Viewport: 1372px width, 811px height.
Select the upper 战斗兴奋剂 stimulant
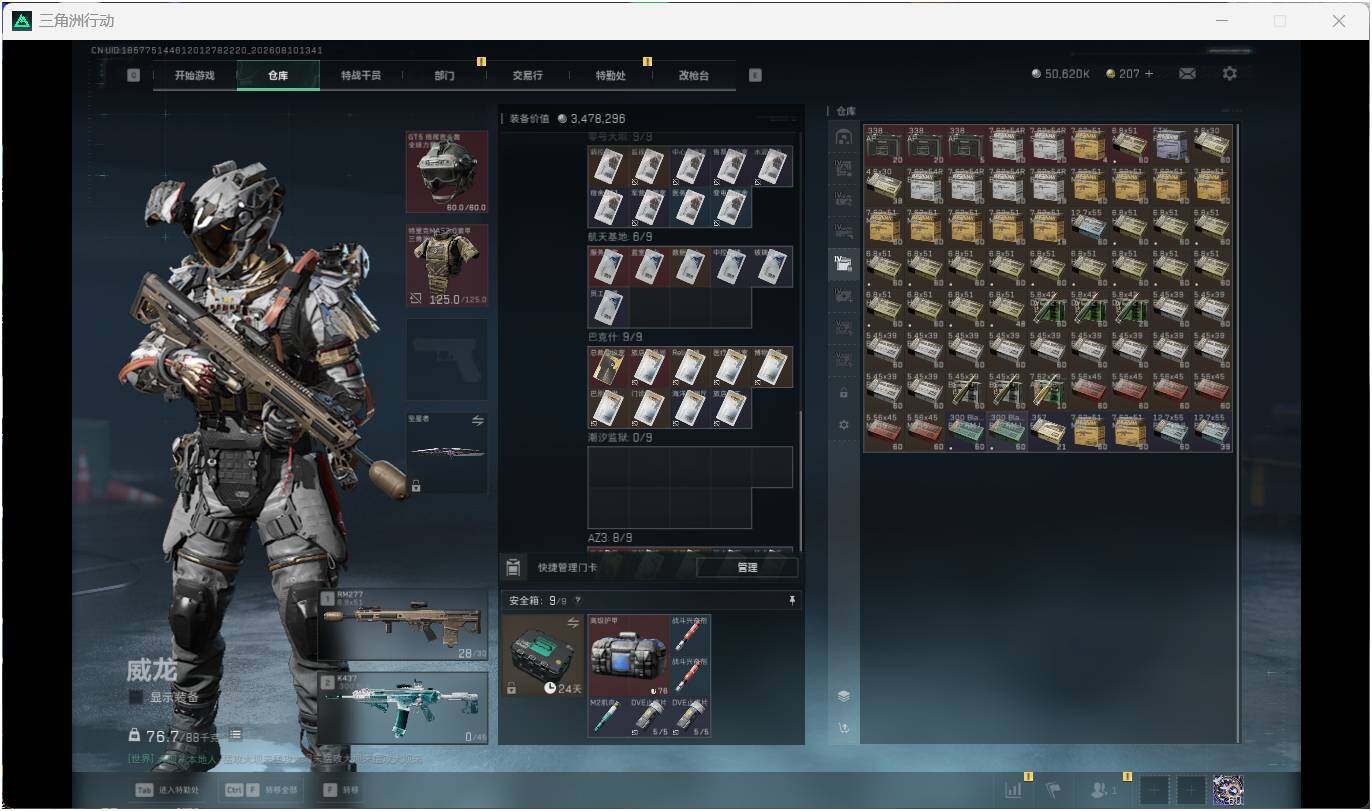tap(691, 635)
